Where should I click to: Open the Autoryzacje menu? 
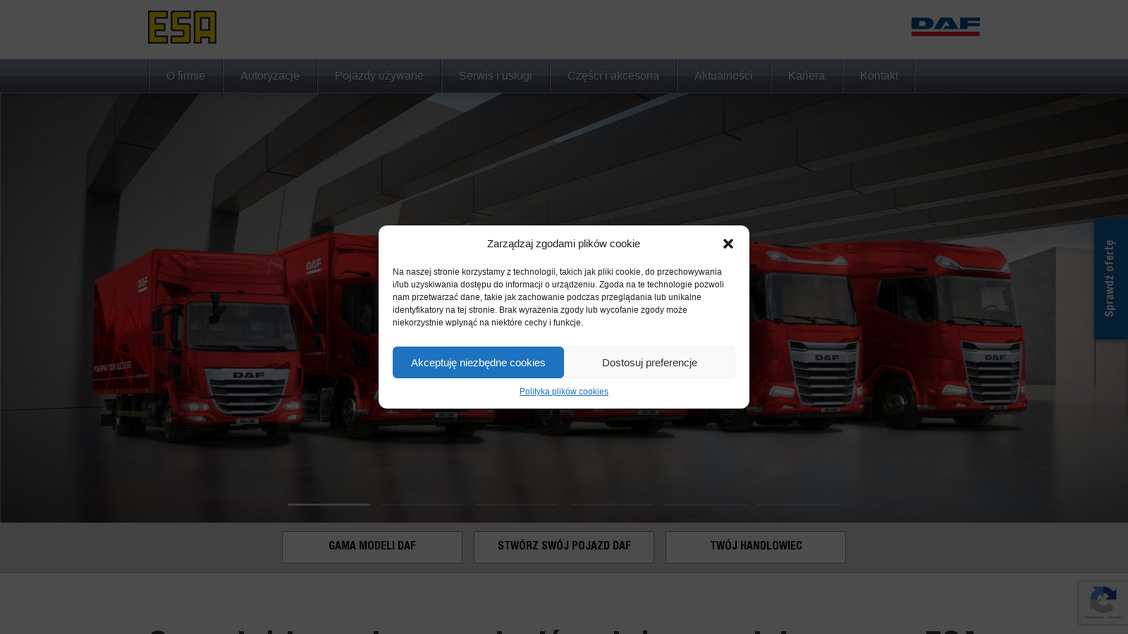pyautogui.click(x=270, y=76)
